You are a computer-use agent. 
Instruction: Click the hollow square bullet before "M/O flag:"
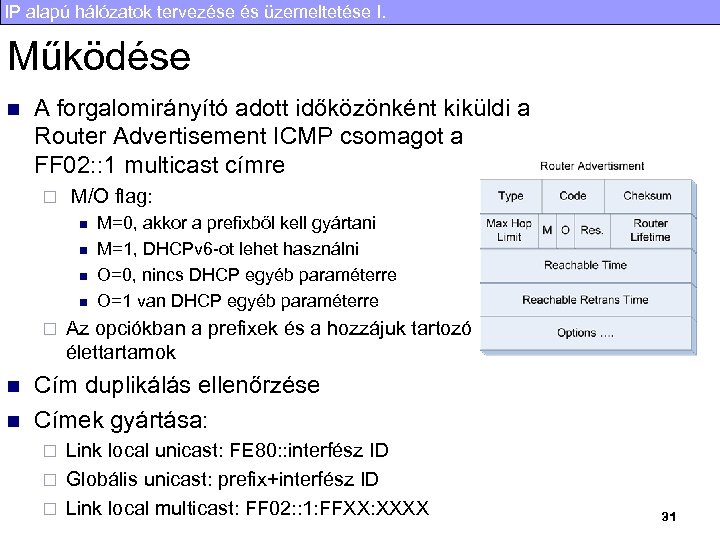50,197
